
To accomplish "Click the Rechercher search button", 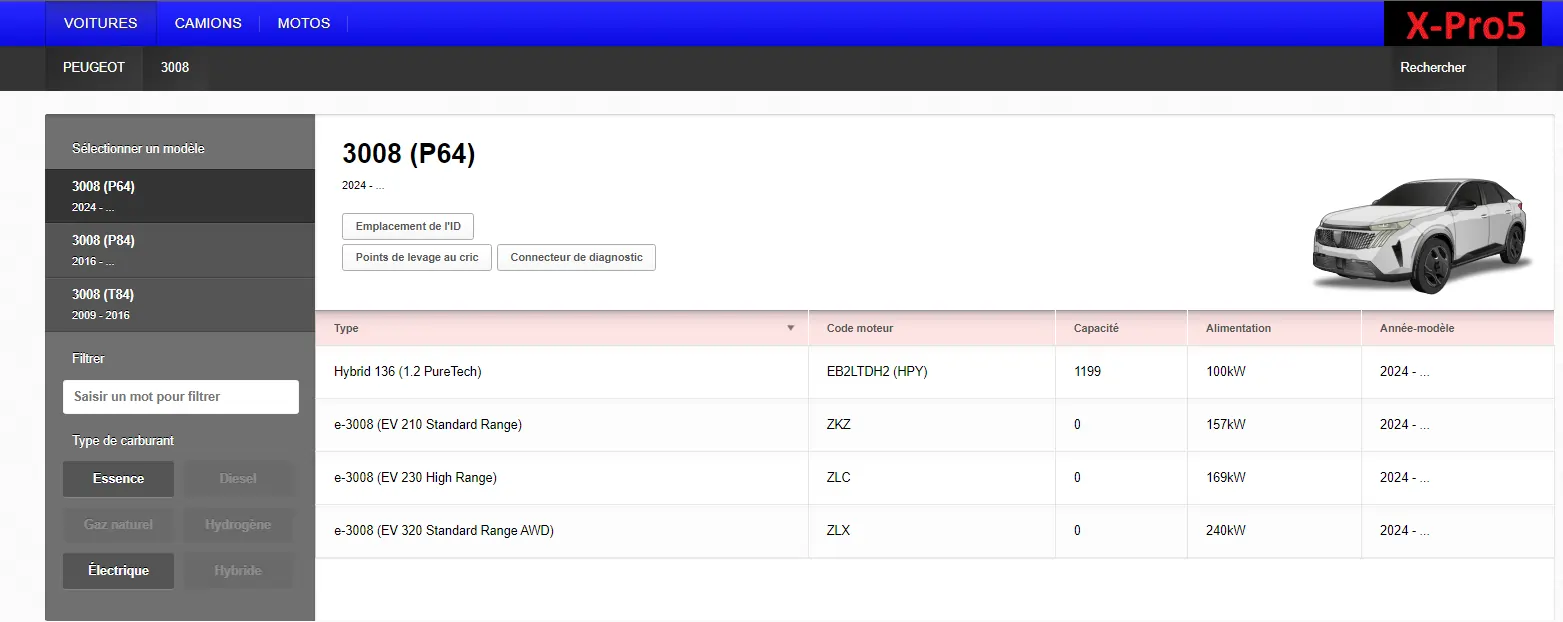I will 1432,68.
